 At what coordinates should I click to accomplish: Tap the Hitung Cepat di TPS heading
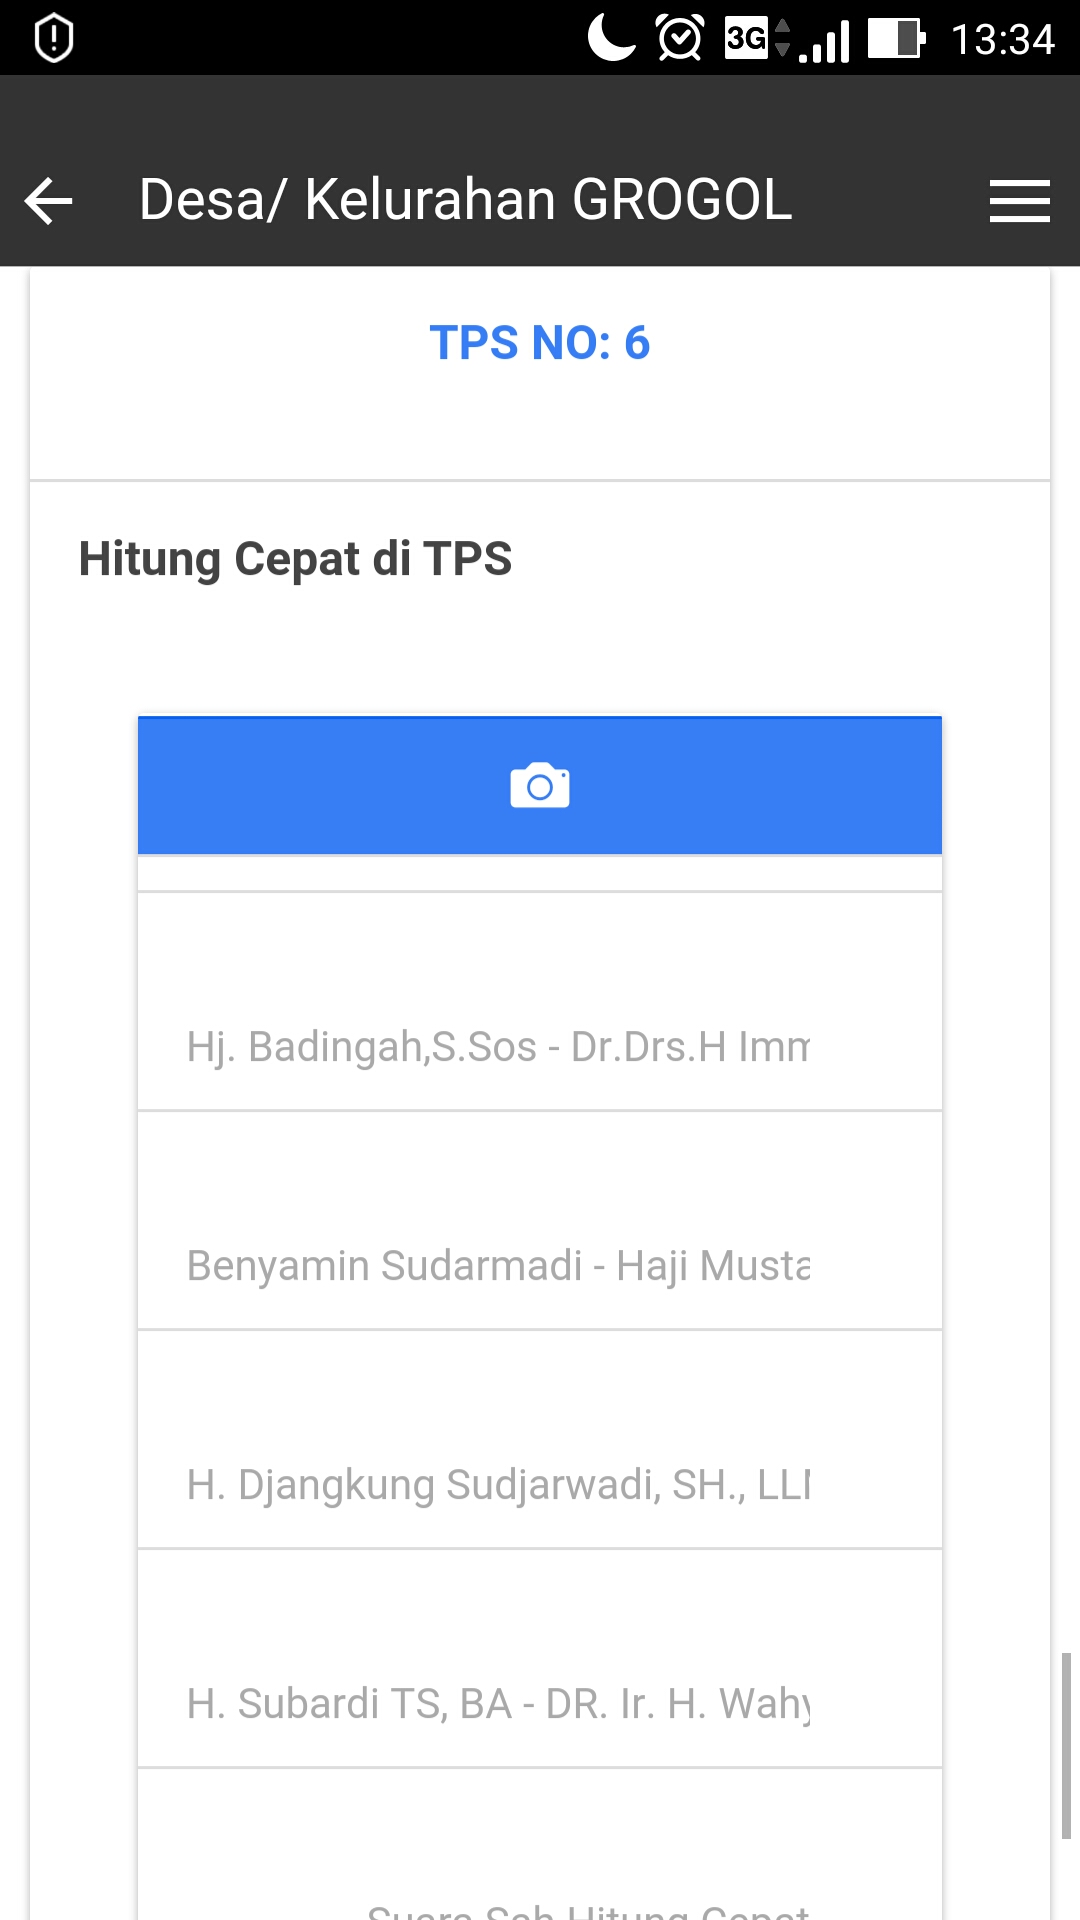[x=295, y=558]
